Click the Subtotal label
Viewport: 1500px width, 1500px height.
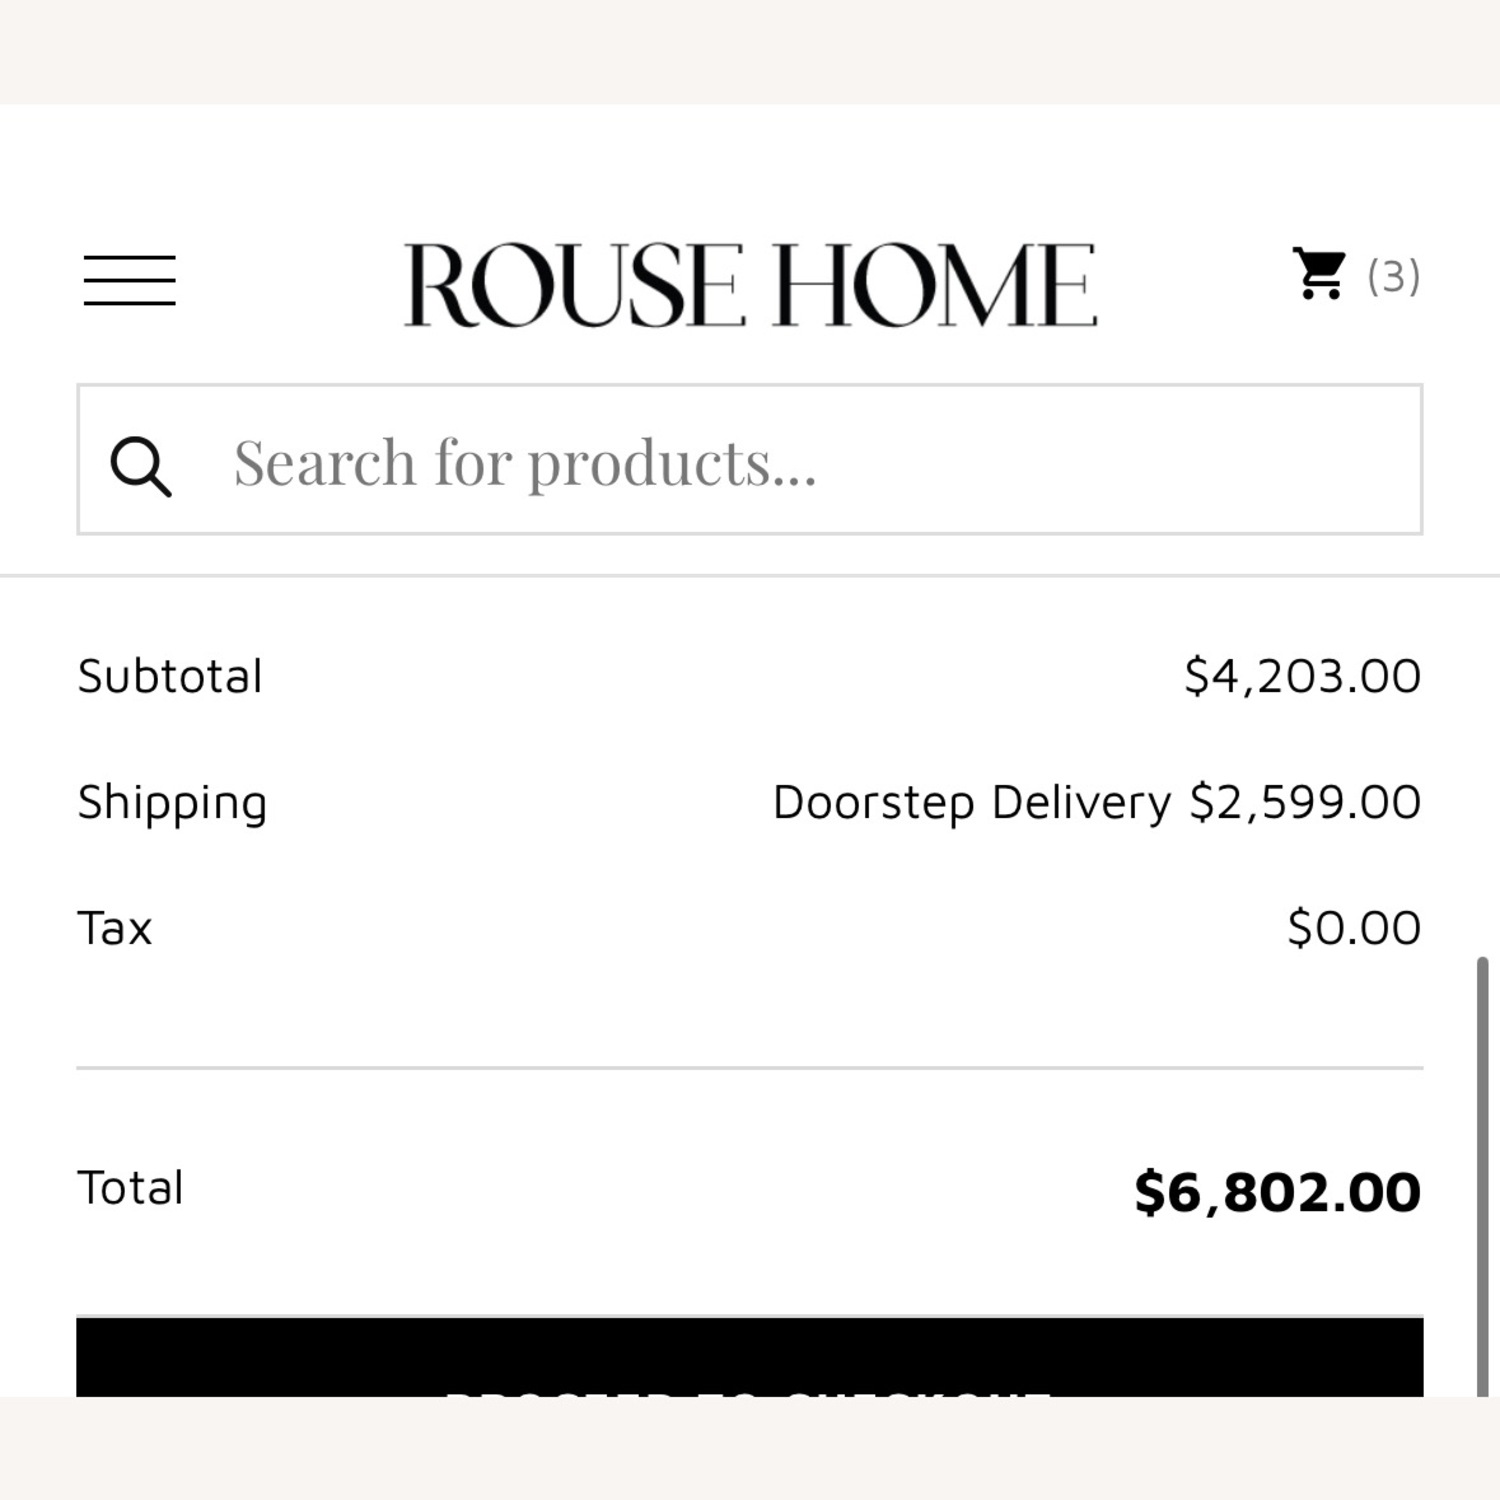[170, 677]
